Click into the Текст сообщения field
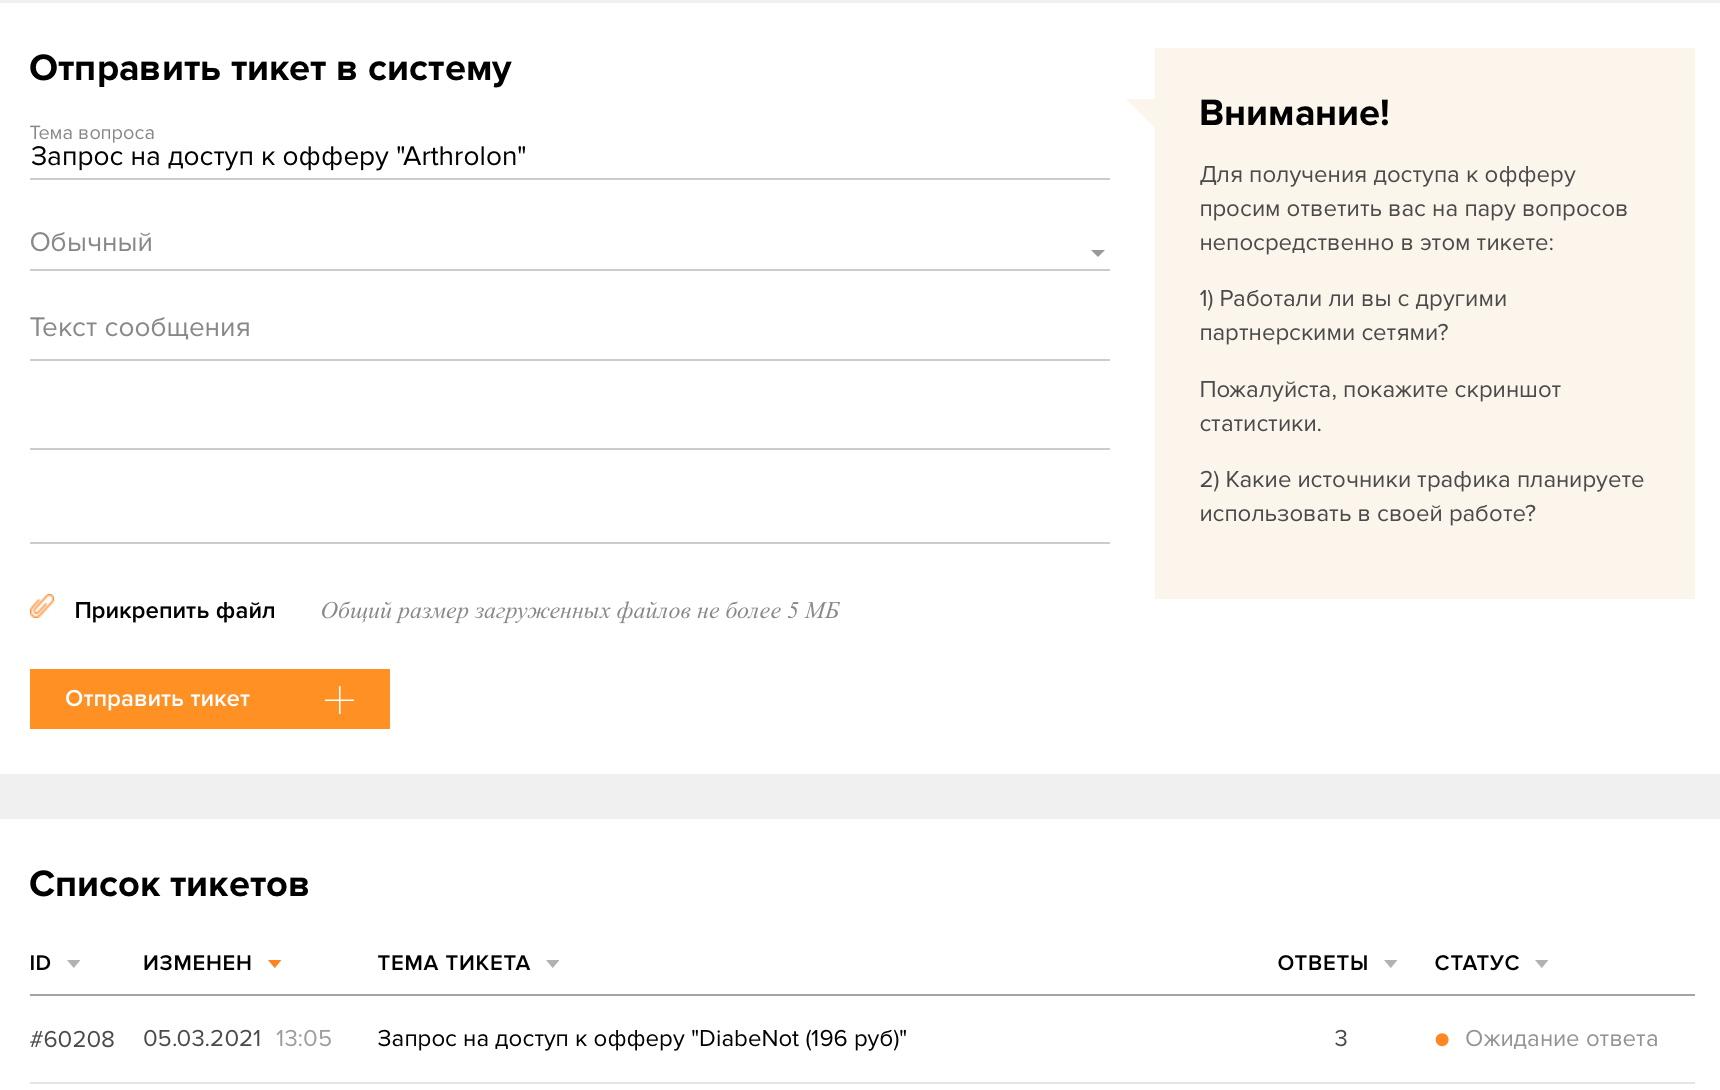 [x=570, y=328]
